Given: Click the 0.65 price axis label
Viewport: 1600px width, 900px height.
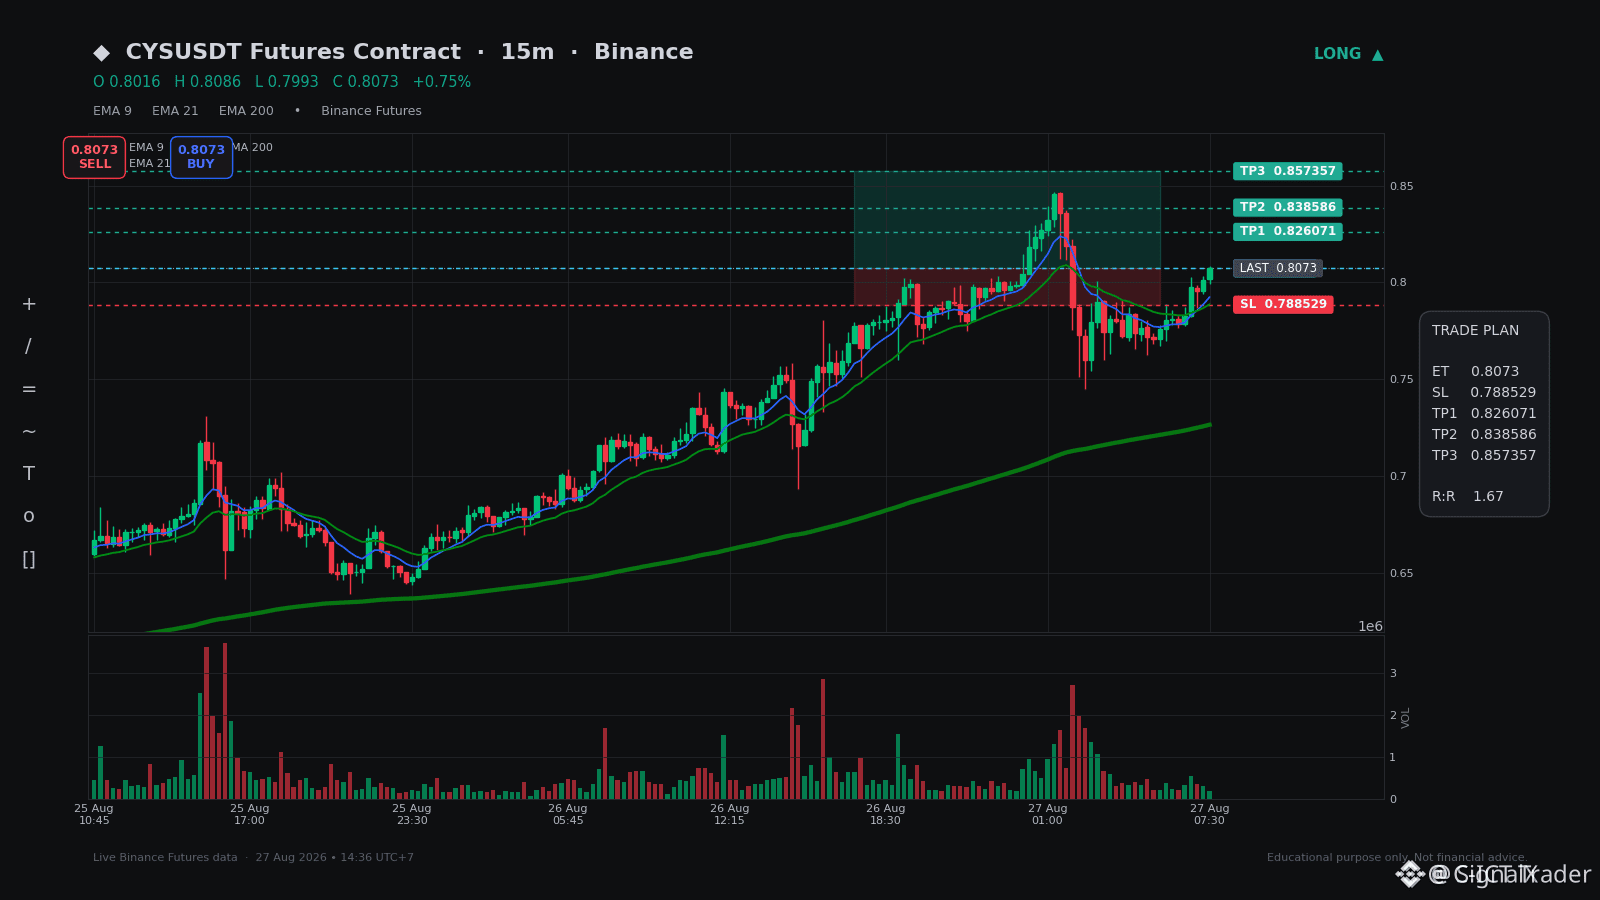Looking at the screenshot, I should click(1401, 573).
